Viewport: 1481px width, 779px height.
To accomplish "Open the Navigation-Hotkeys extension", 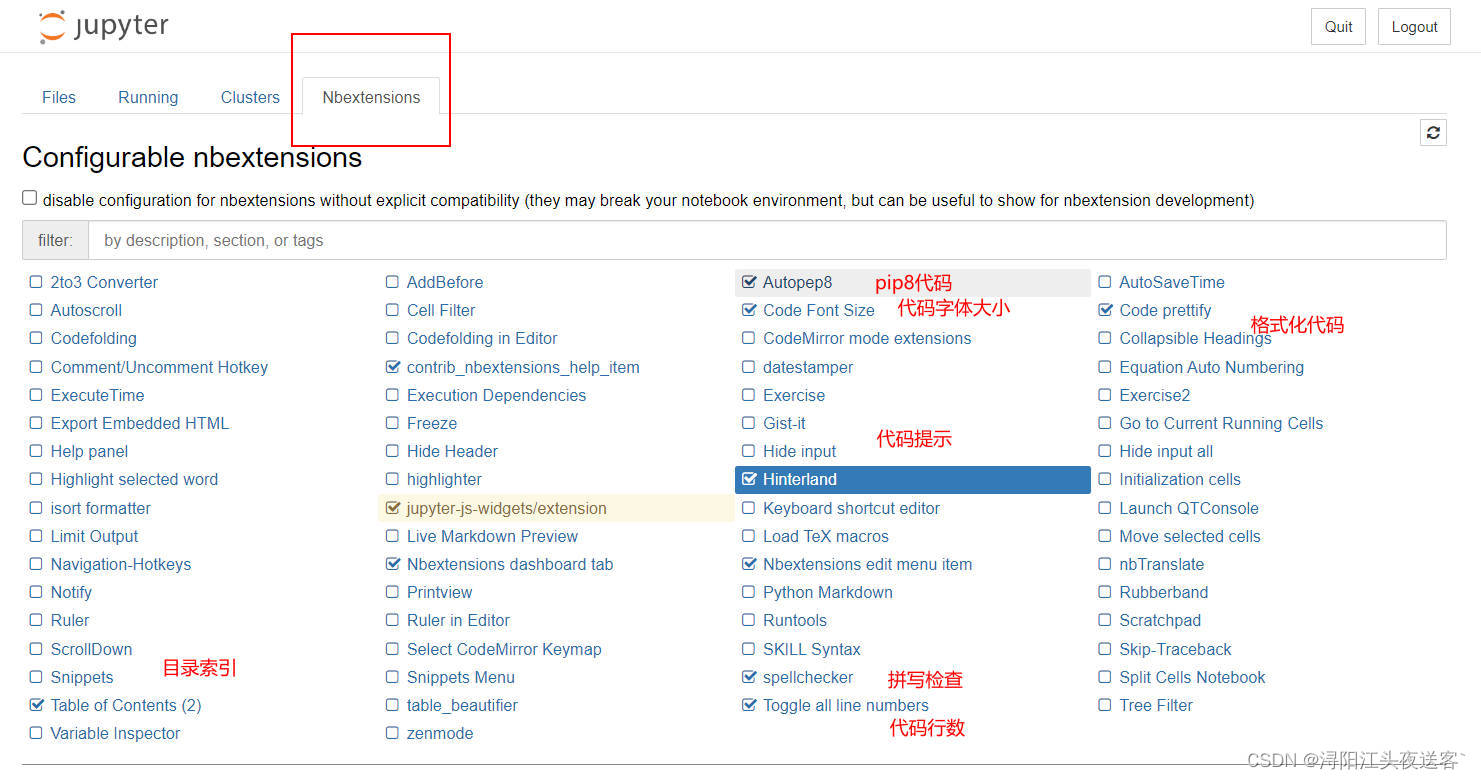I will pos(121,564).
